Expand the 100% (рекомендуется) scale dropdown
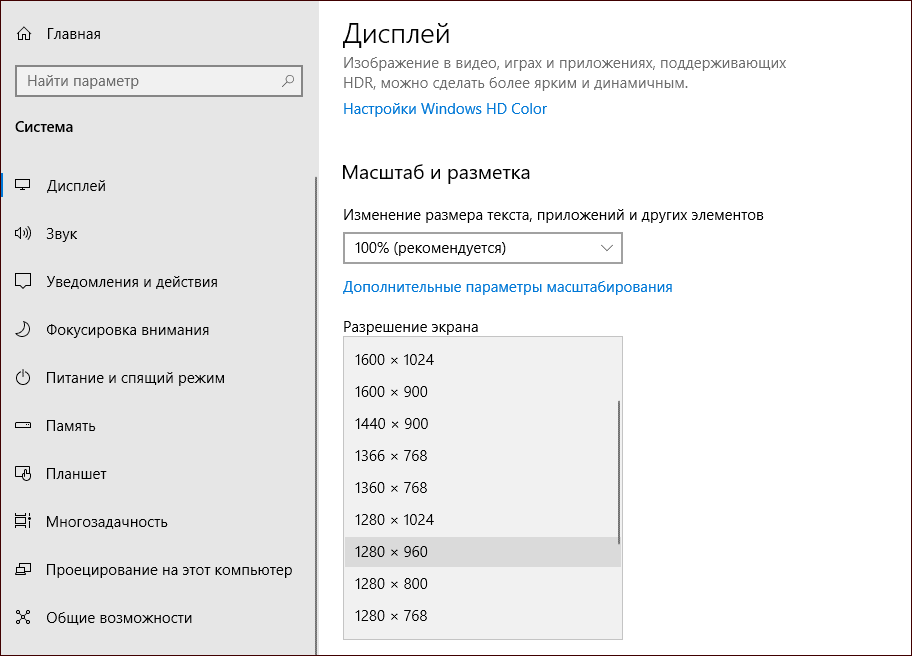 [x=482, y=247]
